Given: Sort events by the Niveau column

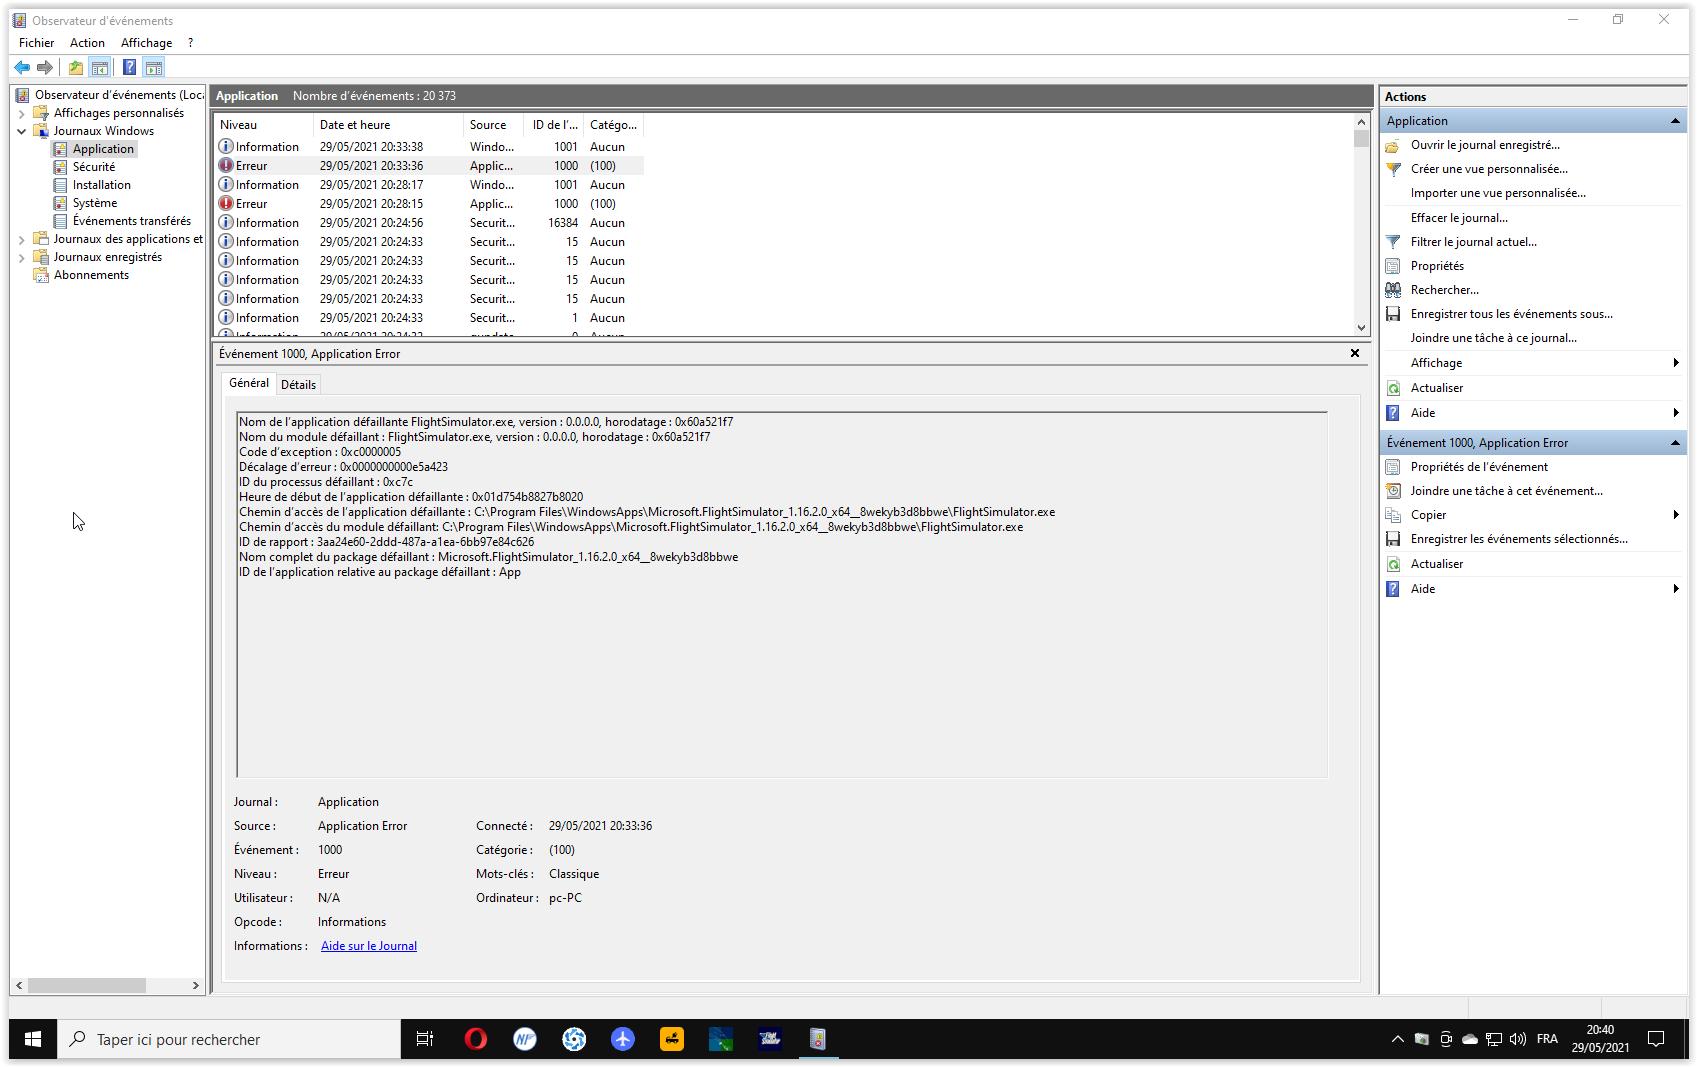Looking at the screenshot, I should 264,125.
